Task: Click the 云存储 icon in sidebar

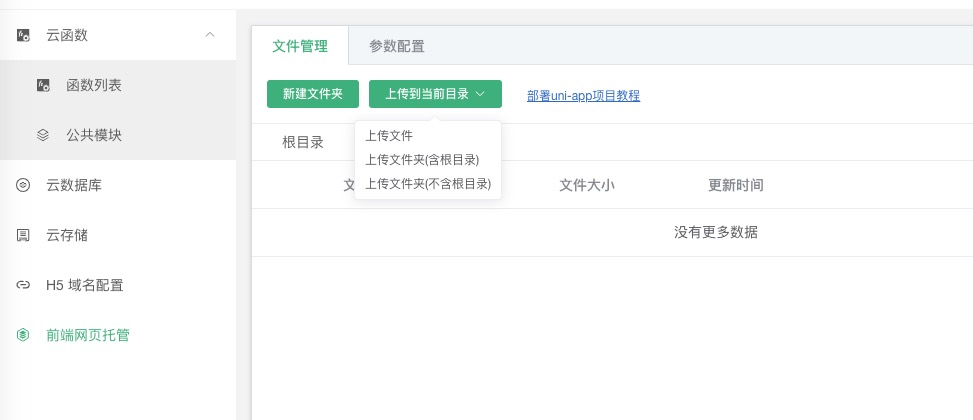Action: click(x=23, y=235)
